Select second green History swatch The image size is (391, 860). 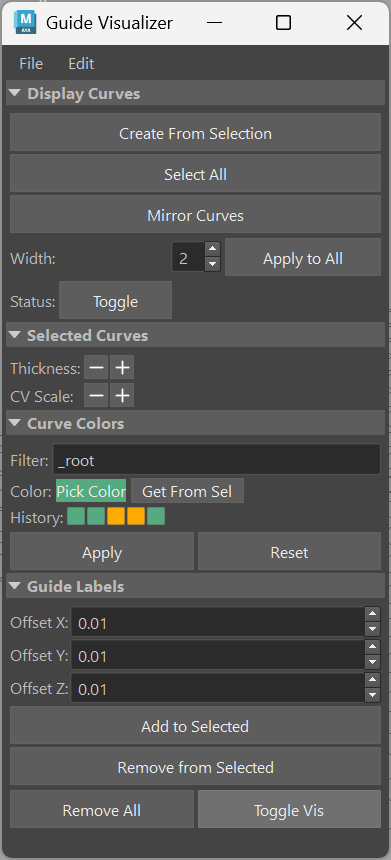point(96,517)
